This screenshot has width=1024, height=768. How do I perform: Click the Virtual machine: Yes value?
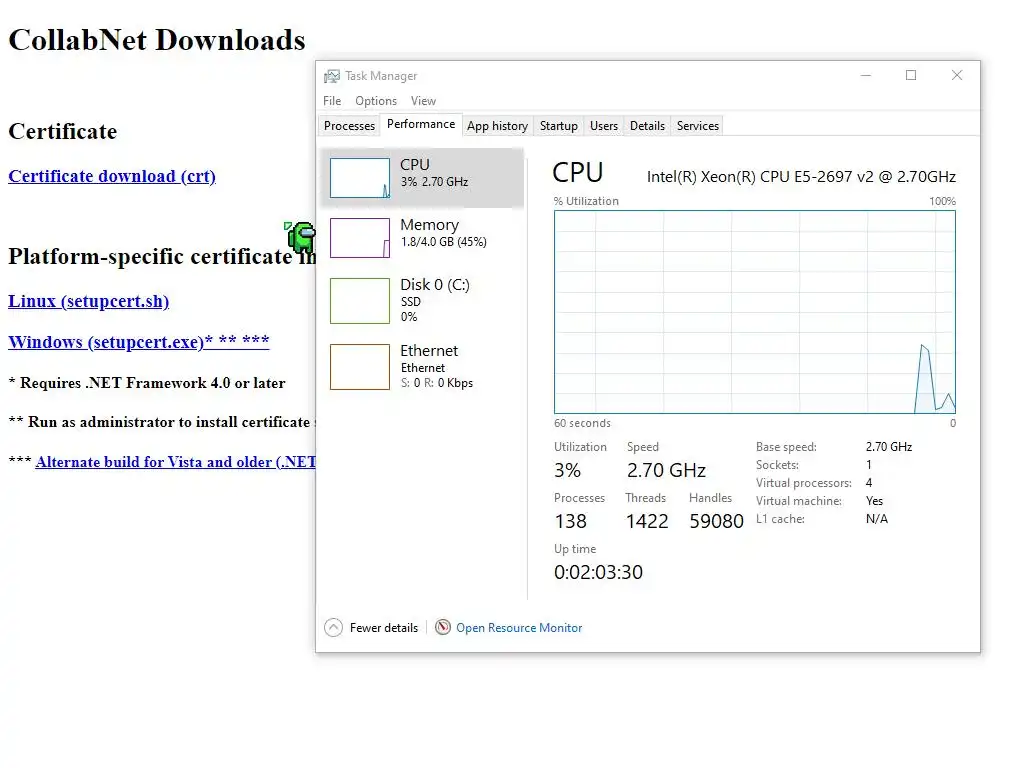(x=874, y=501)
